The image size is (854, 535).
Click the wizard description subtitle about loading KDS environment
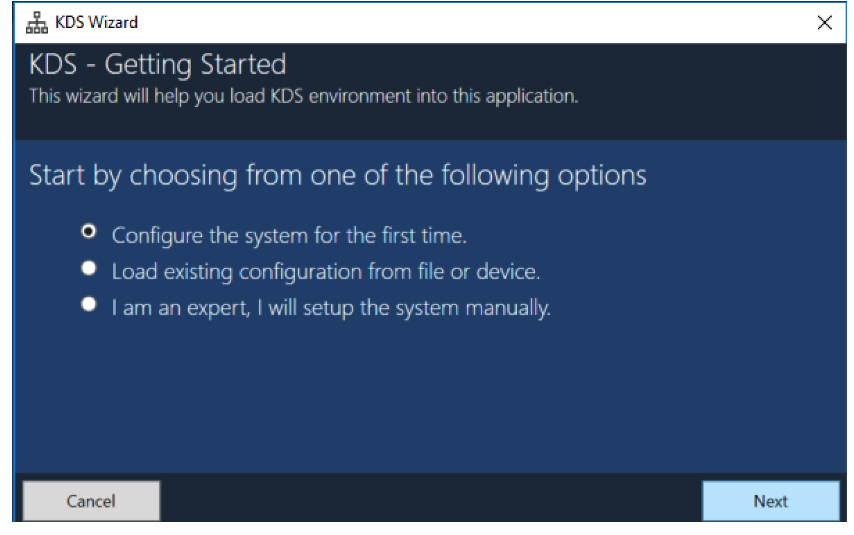[x=303, y=96]
